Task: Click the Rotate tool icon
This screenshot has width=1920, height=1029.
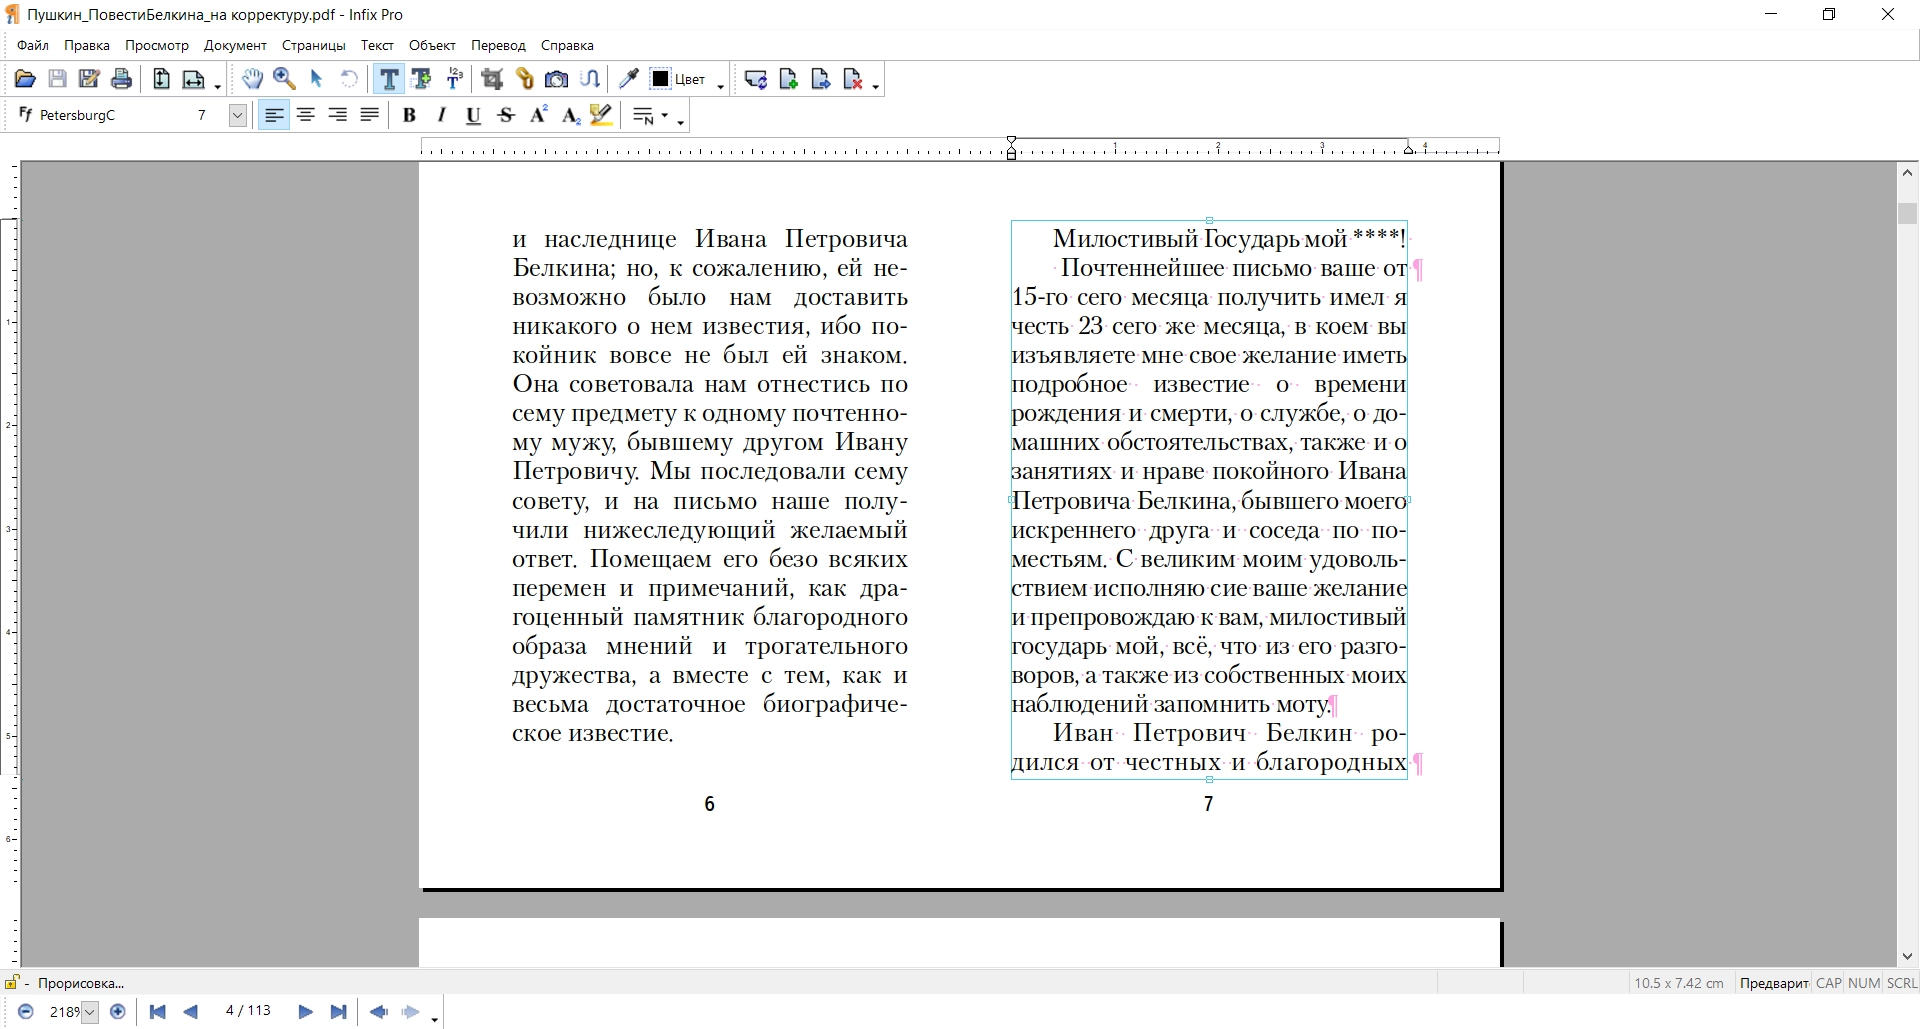Action: pos(349,79)
